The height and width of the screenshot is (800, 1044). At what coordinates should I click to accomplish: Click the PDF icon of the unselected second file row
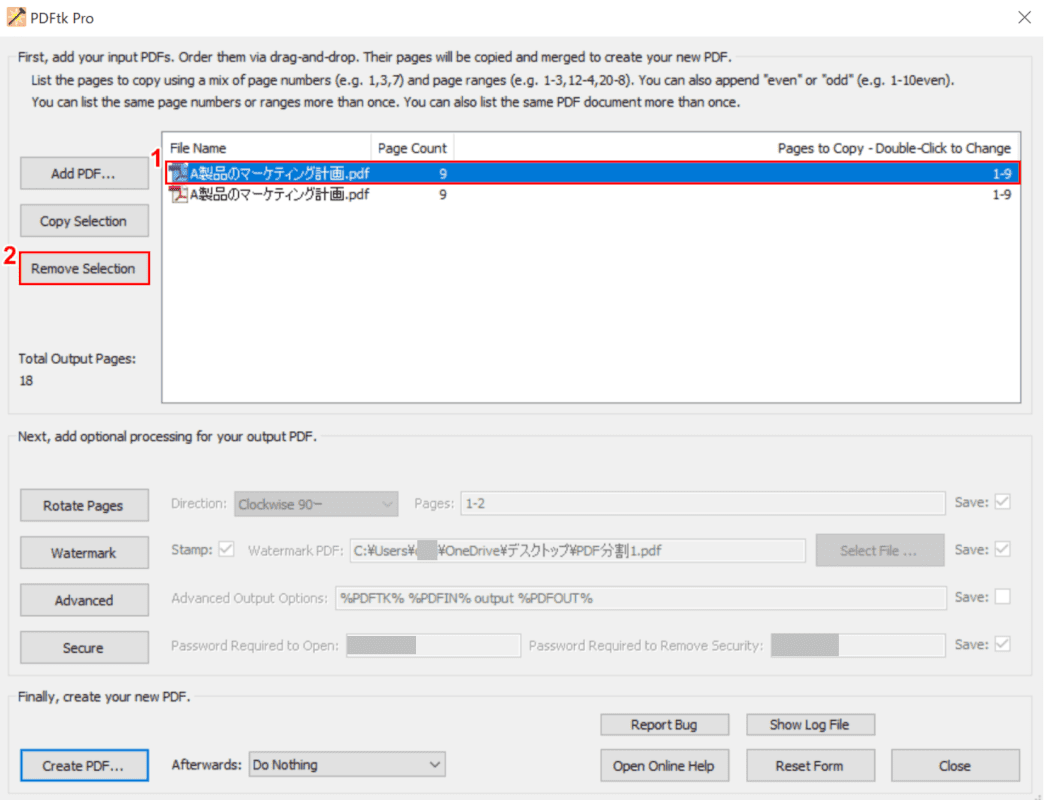(178, 194)
